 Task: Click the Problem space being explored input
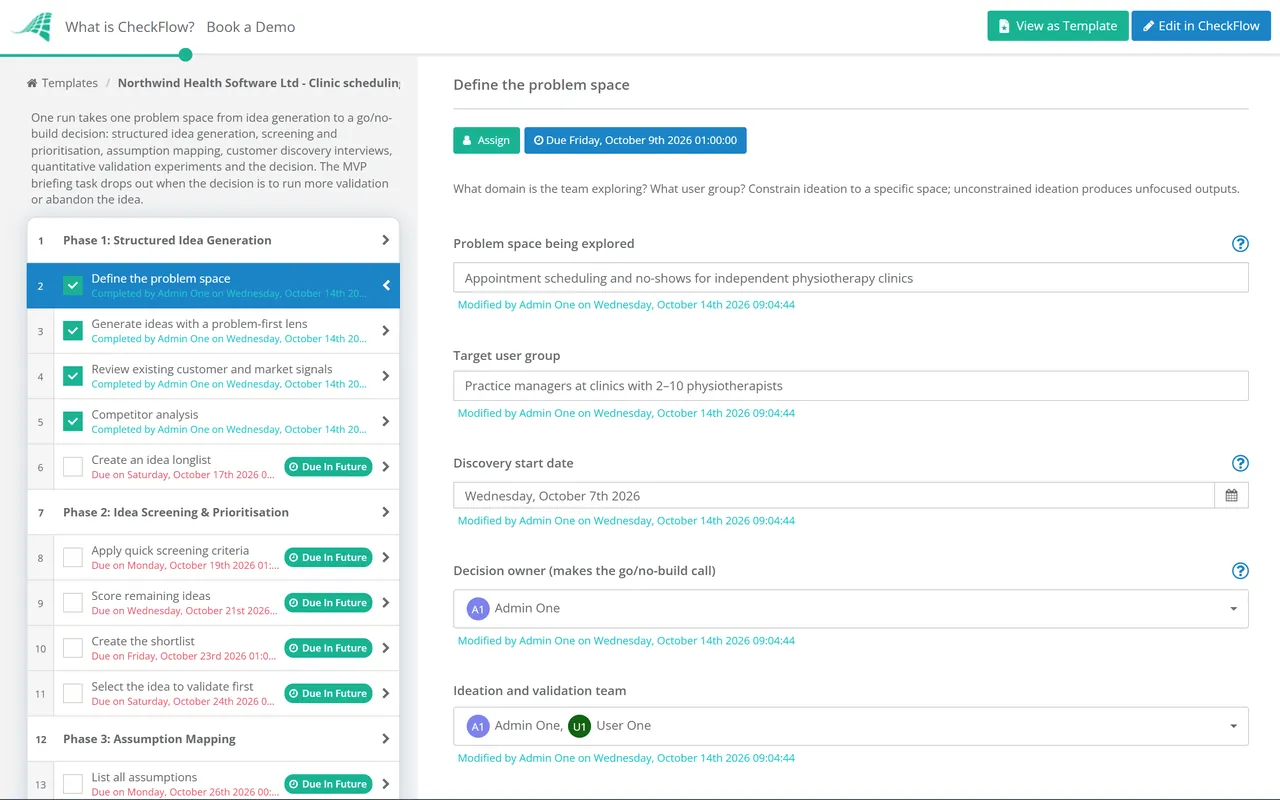pyautogui.click(x=851, y=278)
